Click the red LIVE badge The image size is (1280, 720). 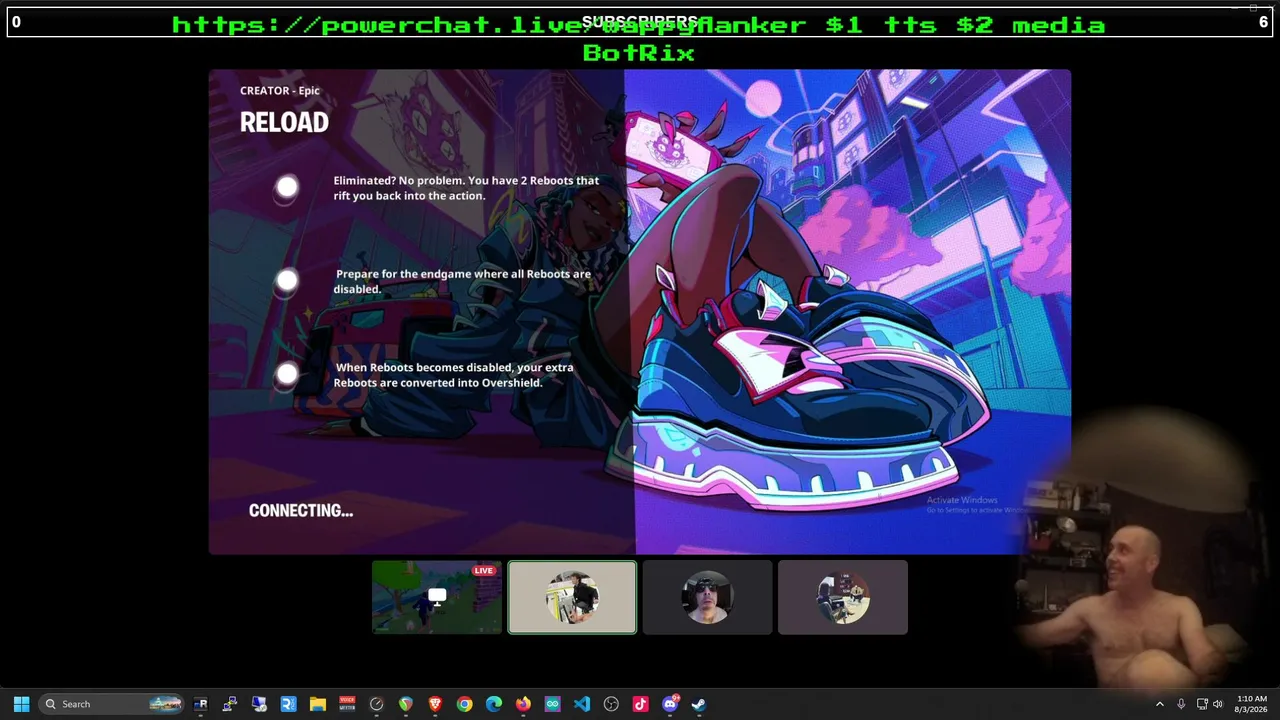pos(484,571)
